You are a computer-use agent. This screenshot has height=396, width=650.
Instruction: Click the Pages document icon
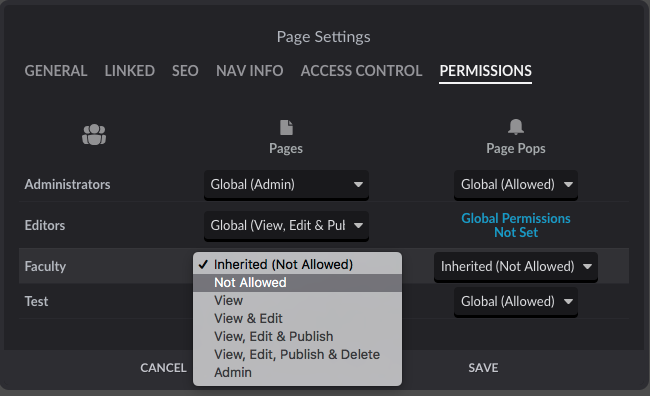click(x=286, y=127)
